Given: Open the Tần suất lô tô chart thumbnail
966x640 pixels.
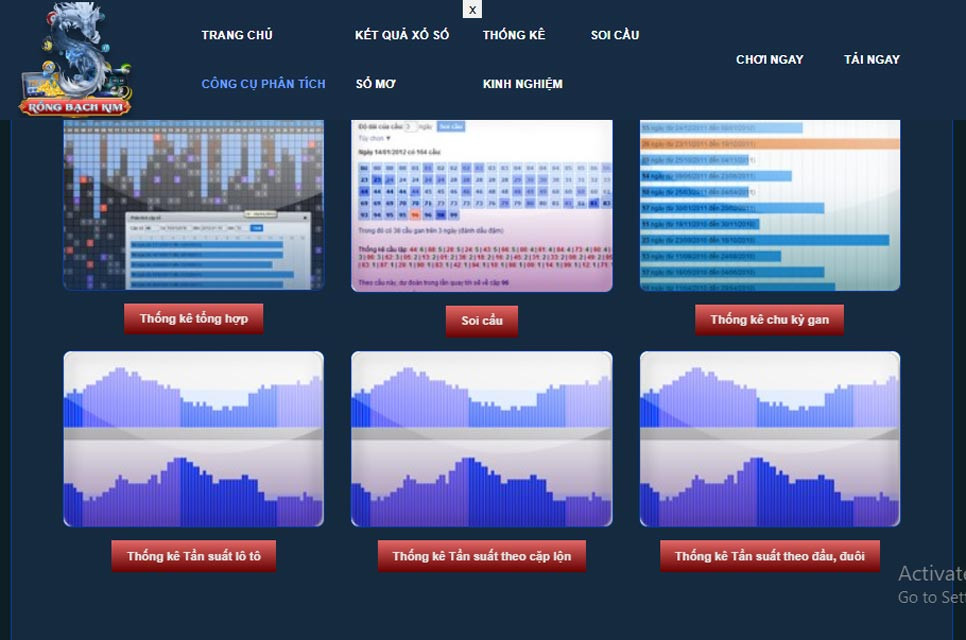Looking at the screenshot, I should [x=193, y=439].
